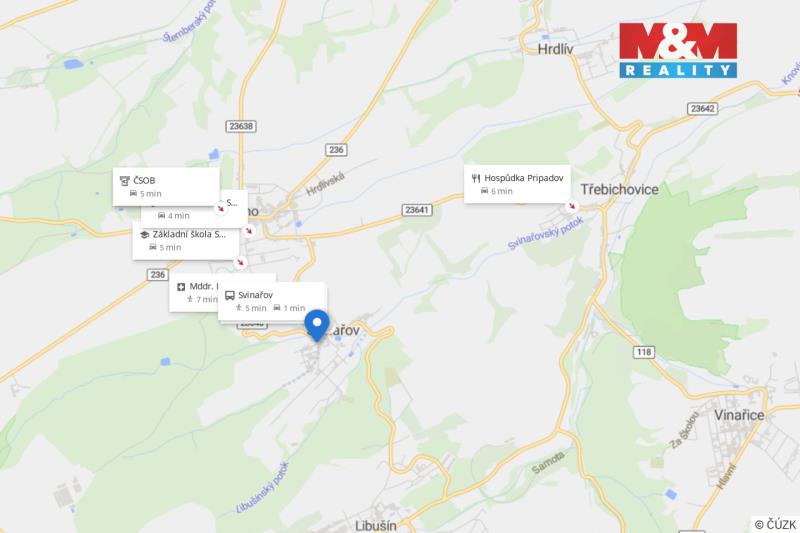Click the school cap icon on Základní škola card
The height and width of the screenshot is (533, 800).
click(144, 235)
